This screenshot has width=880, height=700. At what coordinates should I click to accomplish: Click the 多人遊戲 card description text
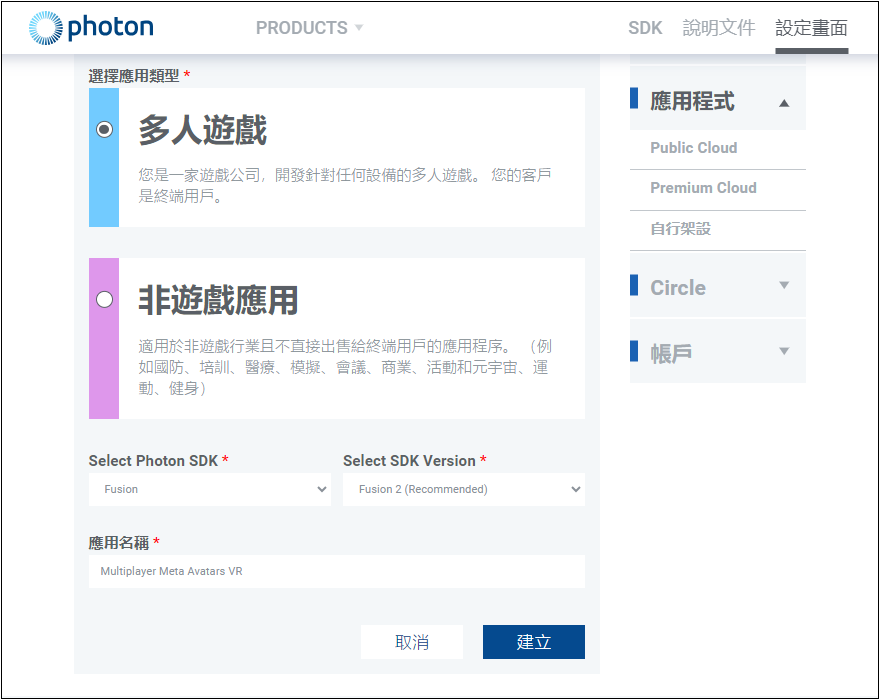345,185
